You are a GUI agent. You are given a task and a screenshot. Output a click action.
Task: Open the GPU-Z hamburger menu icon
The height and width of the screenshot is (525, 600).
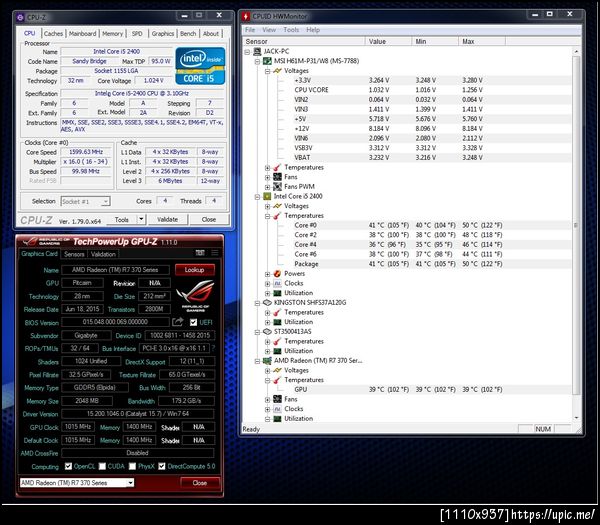(215, 253)
